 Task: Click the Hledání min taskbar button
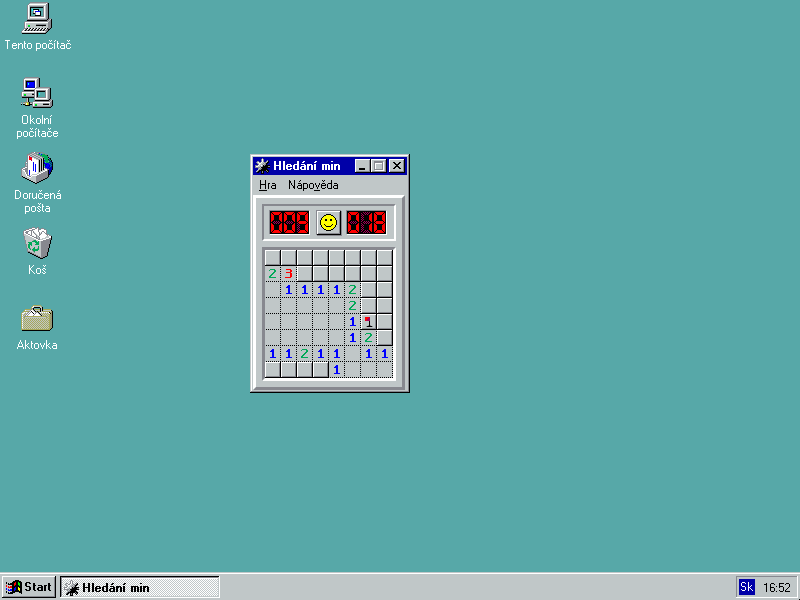[x=140, y=587]
